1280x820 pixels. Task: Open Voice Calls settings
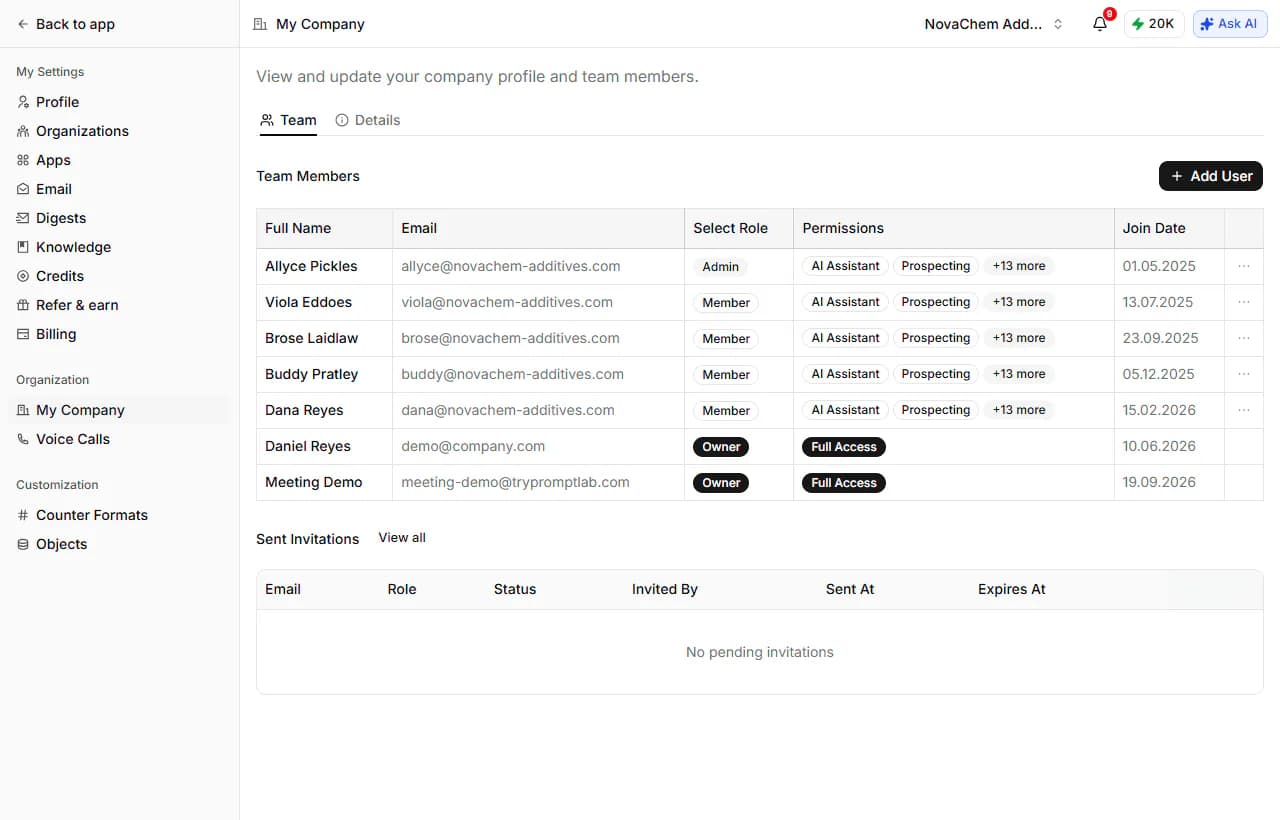pos(73,439)
